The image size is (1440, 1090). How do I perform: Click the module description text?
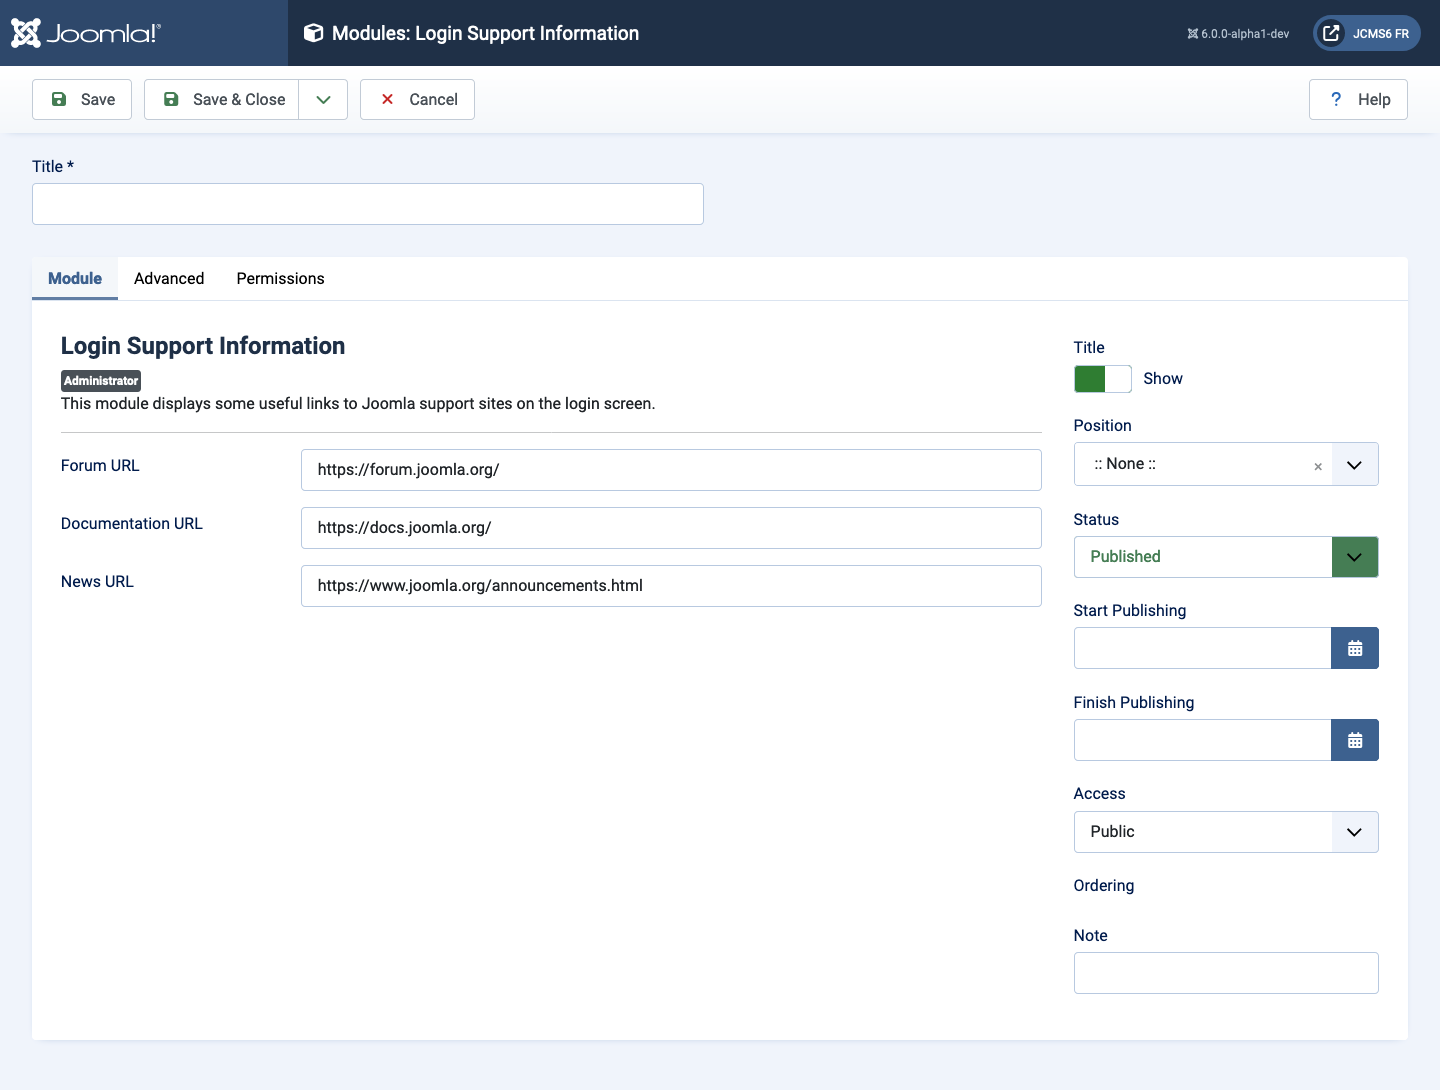[x=358, y=404]
